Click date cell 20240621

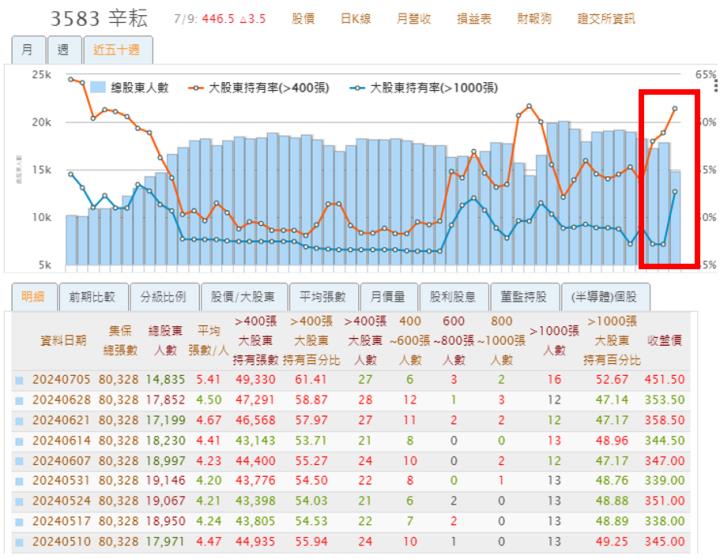coord(62,420)
